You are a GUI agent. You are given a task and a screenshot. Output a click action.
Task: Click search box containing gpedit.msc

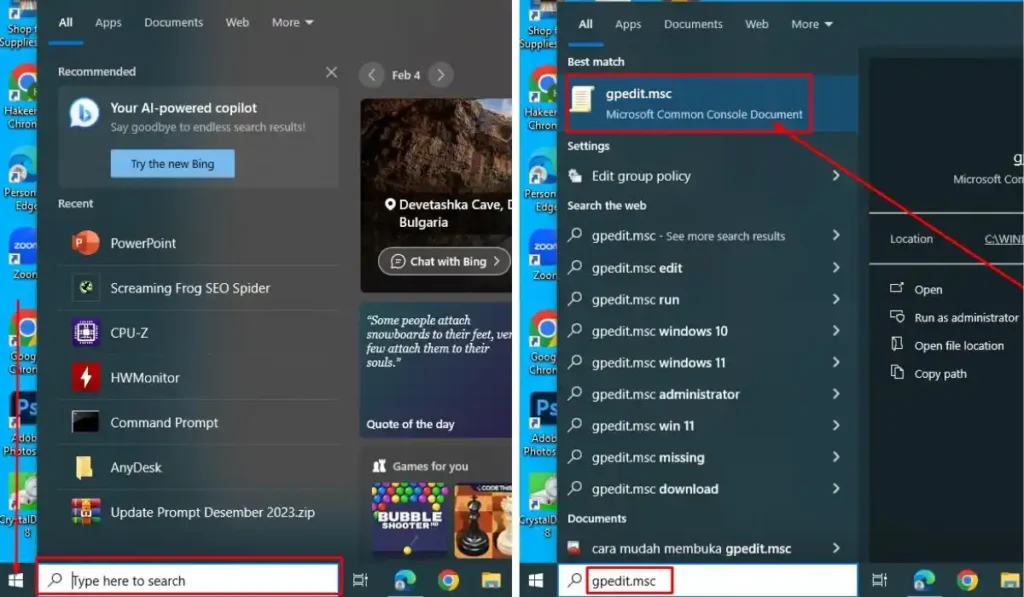coord(708,580)
